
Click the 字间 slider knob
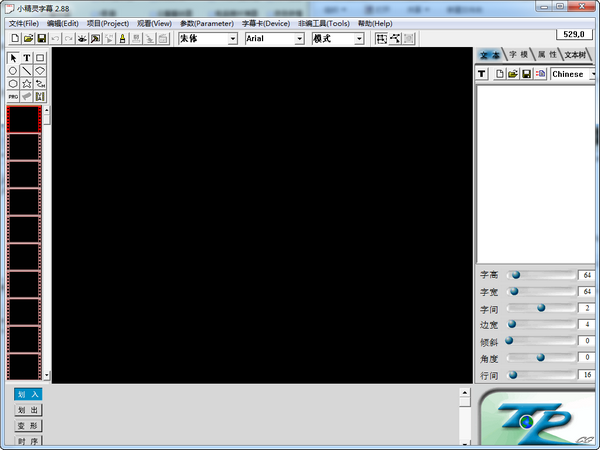541,308
